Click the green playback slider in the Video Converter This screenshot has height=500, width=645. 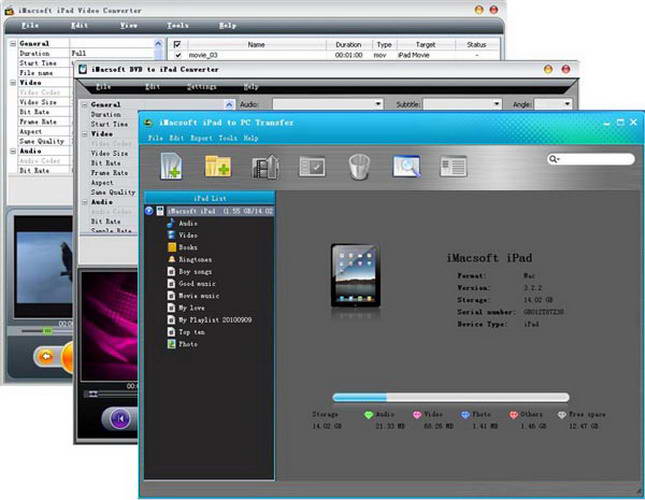coord(48,331)
